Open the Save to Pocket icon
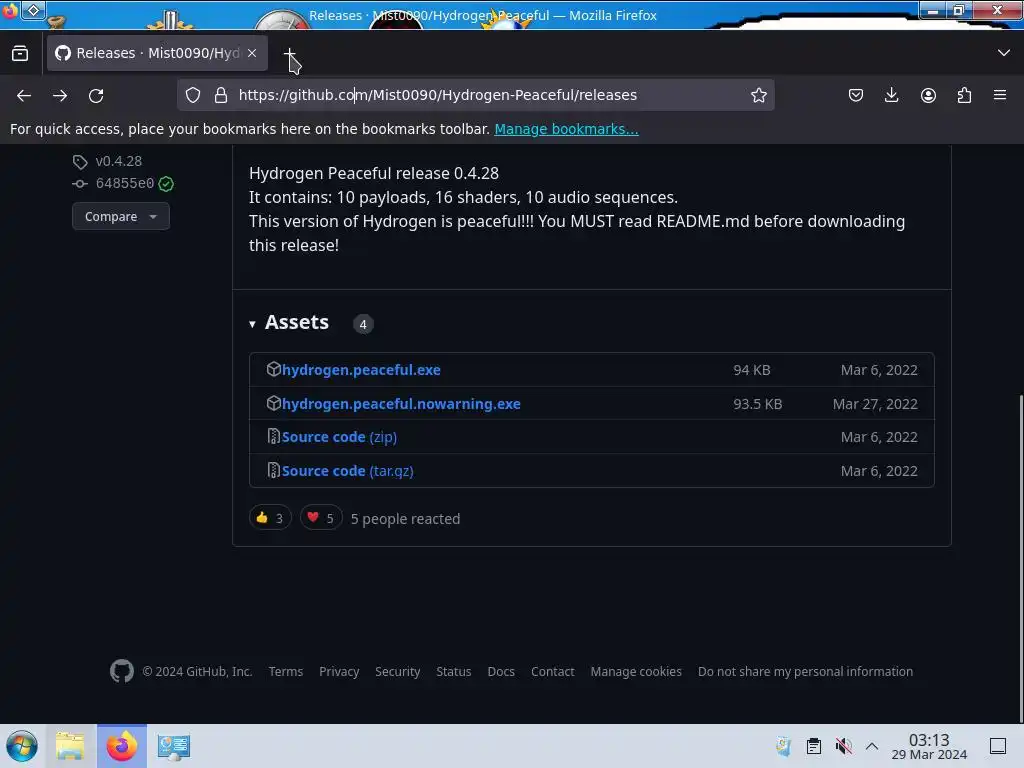 856,95
